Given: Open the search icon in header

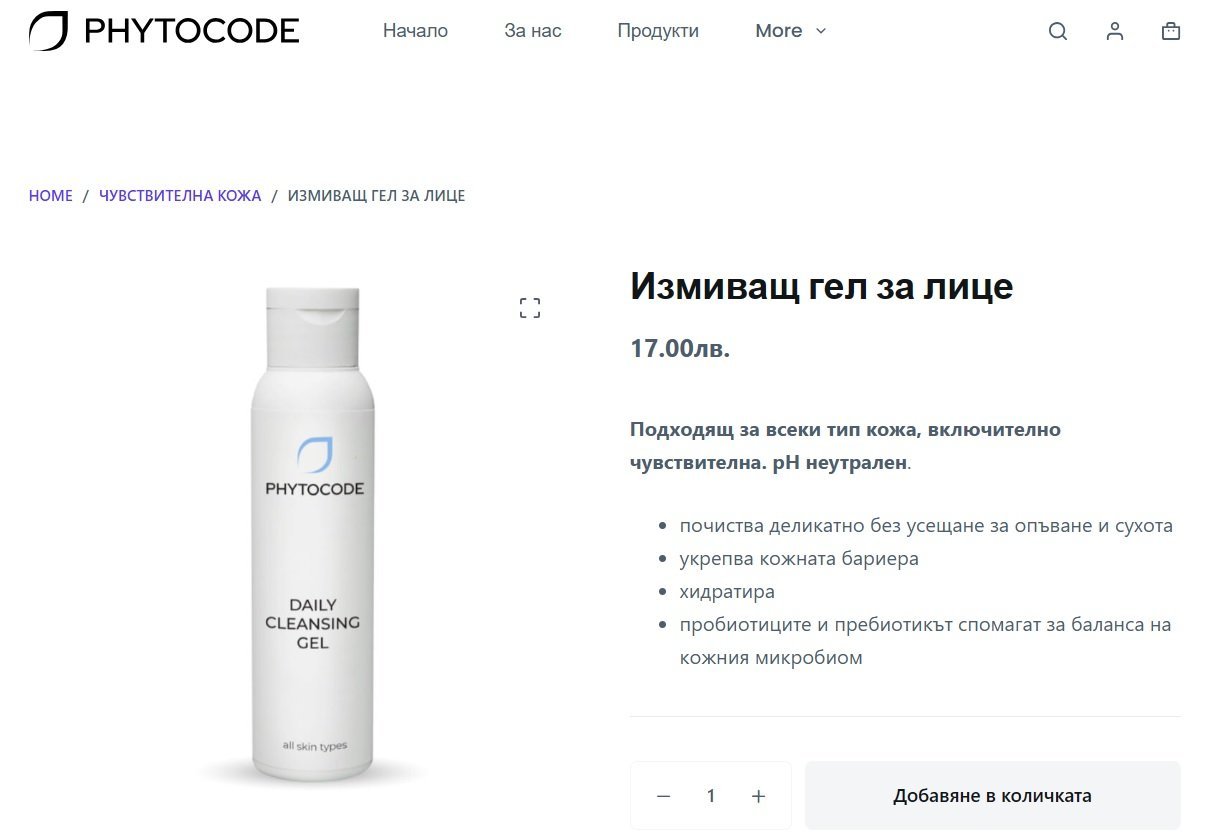Looking at the screenshot, I should (x=1058, y=31).
